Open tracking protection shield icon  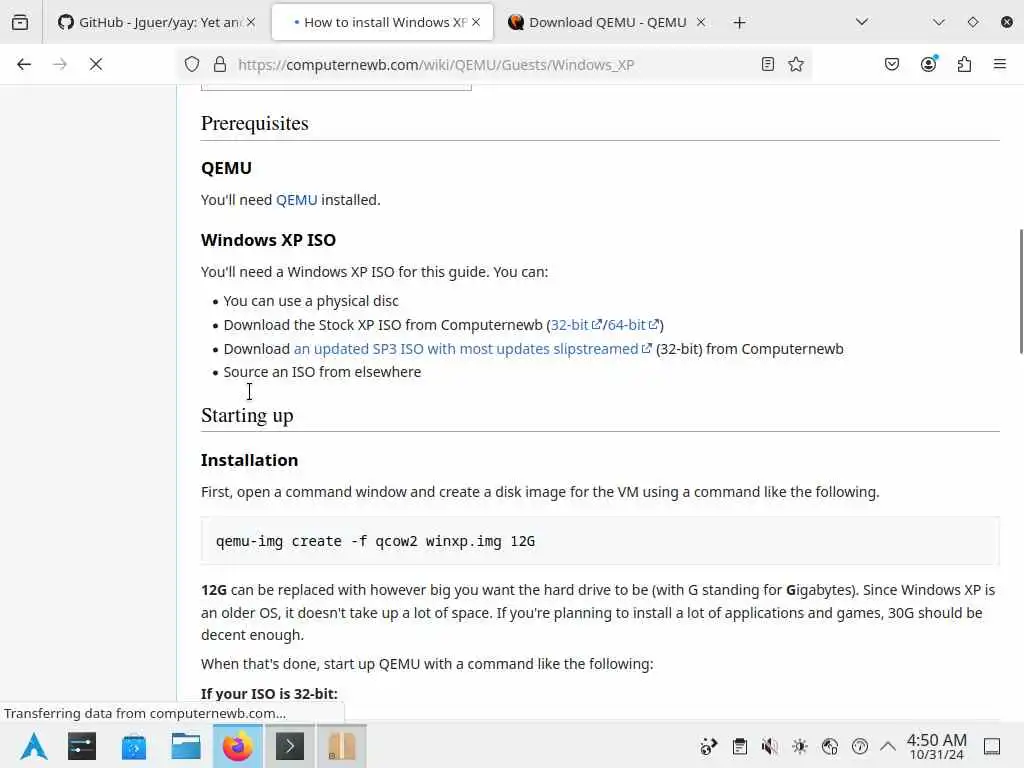(x=192, y=64)
